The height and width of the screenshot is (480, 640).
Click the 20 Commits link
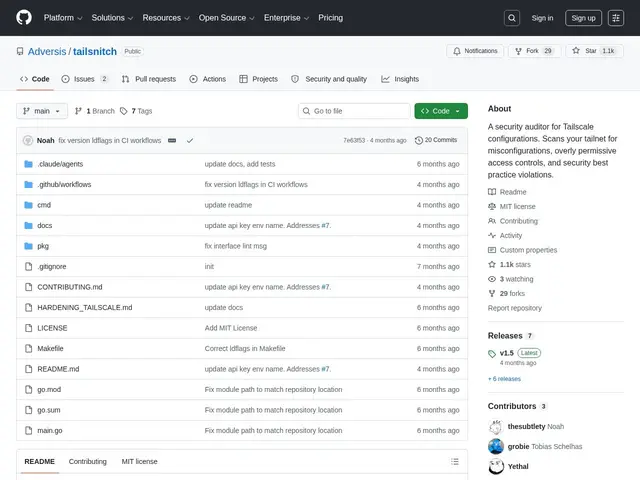436,140
